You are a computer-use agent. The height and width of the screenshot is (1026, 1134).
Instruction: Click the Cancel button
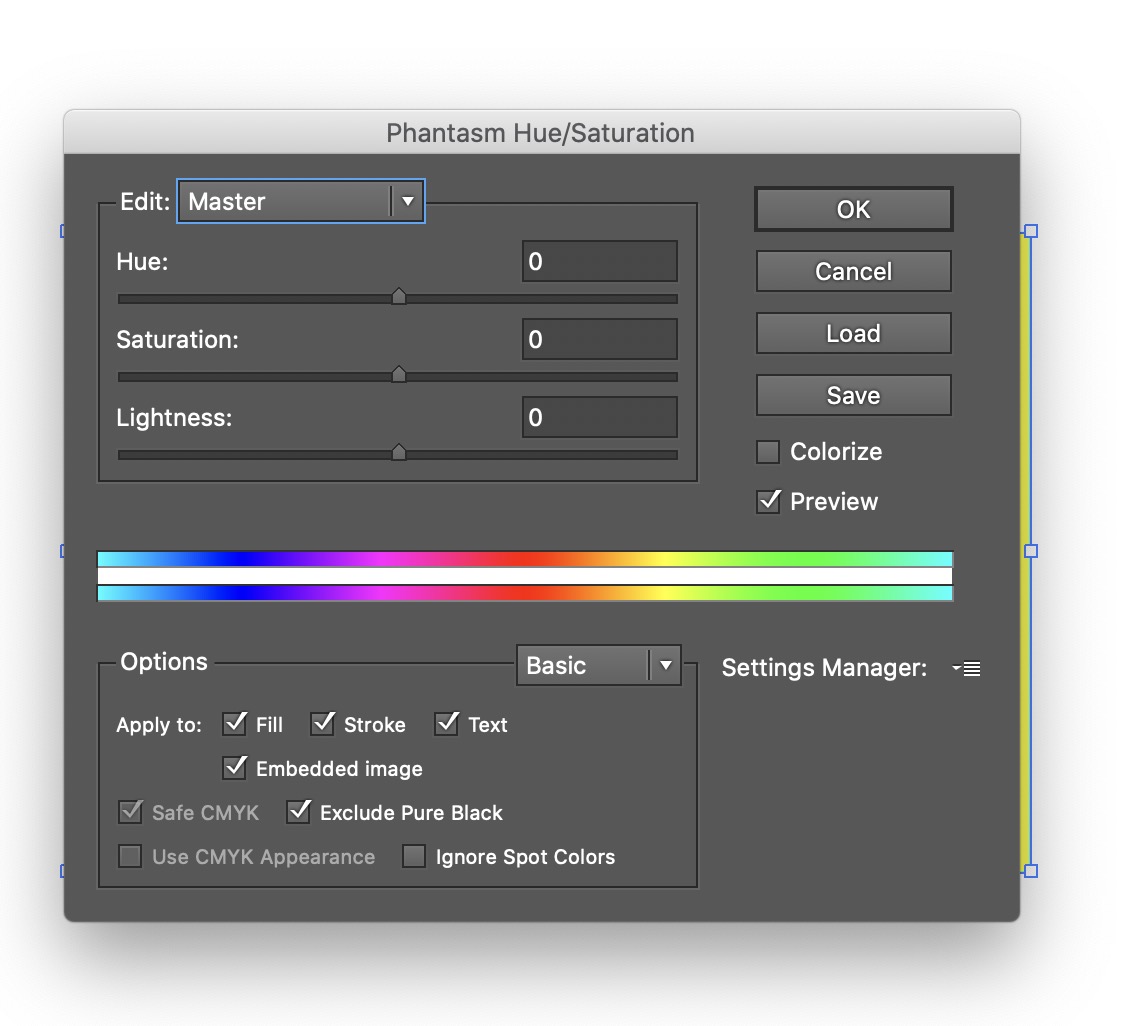[x=853, y=272]
